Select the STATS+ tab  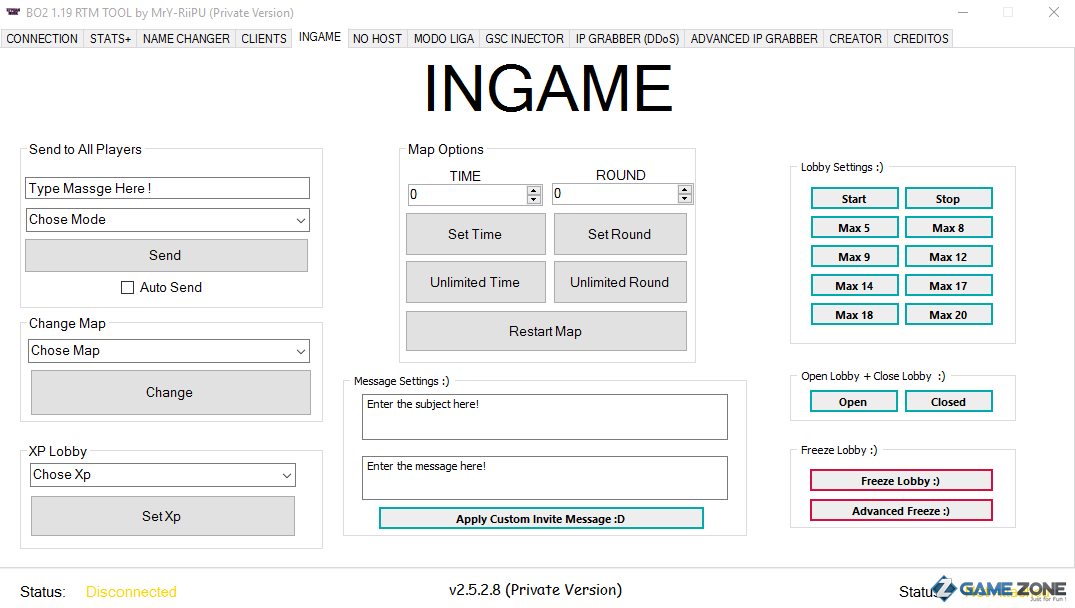tap(110, 39)
